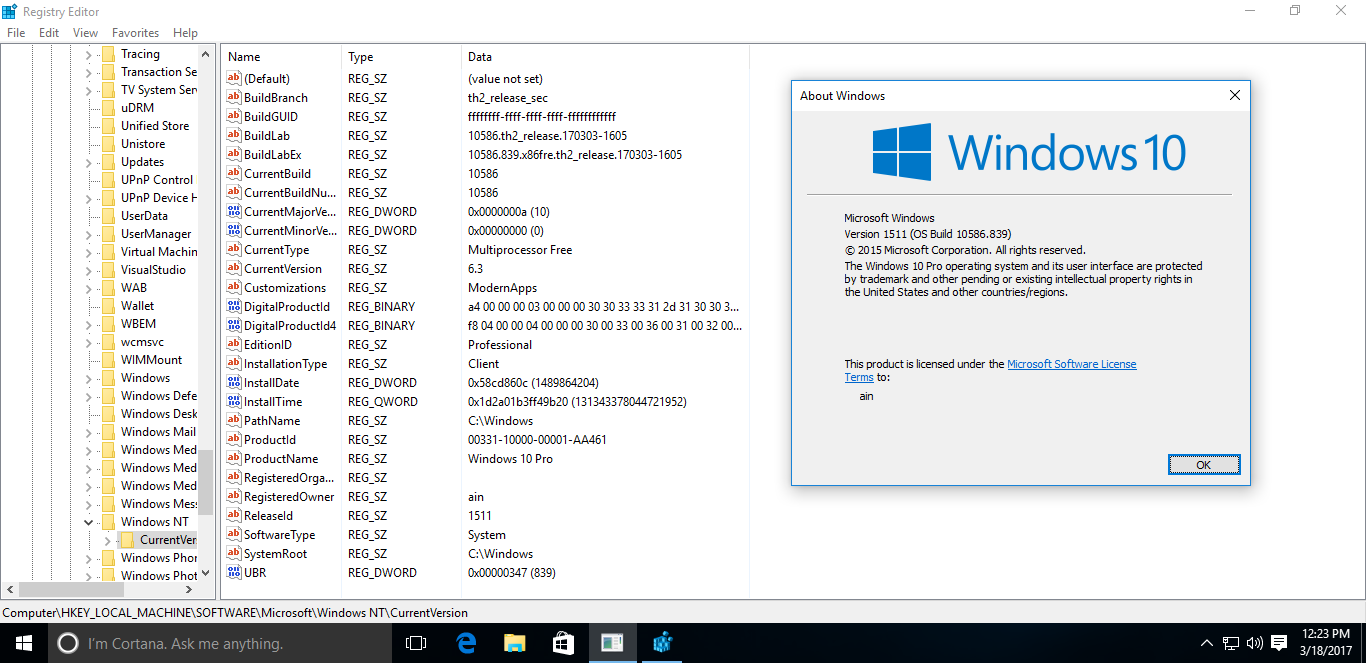Expand the CurrentVersion tree node
Viewport: 1366px width, 663px height.
click(107, 540)
